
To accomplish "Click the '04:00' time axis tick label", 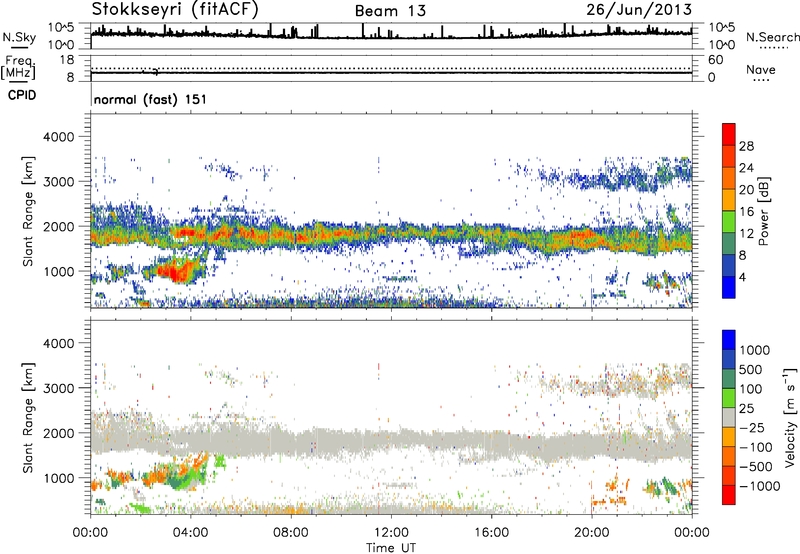I will (190, 533).
